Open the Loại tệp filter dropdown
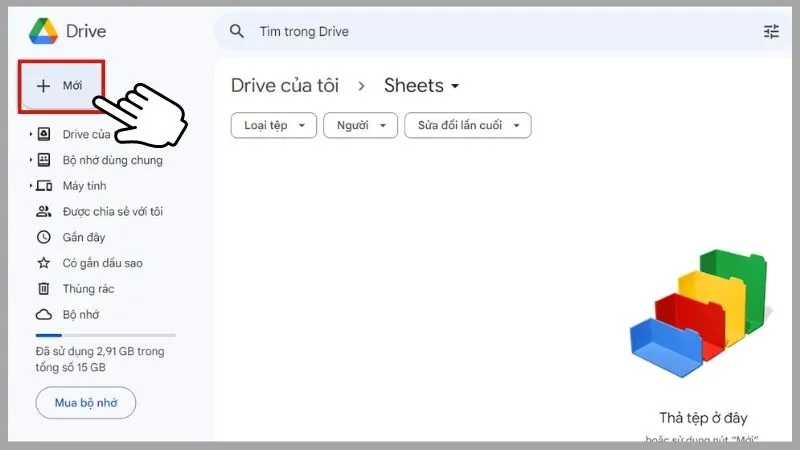 tap(274, 126)
